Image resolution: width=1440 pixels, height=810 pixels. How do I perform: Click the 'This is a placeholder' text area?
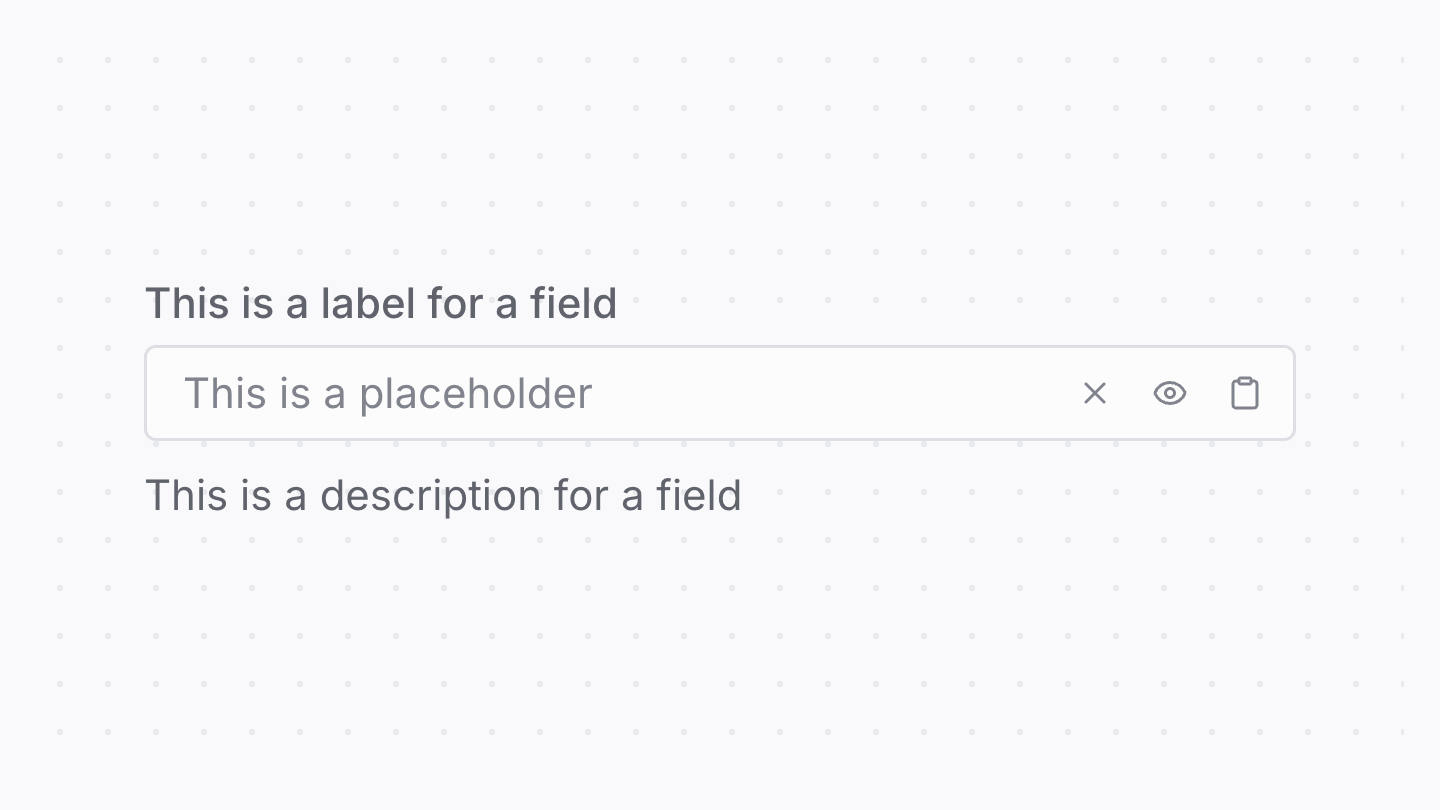point(388,393)
